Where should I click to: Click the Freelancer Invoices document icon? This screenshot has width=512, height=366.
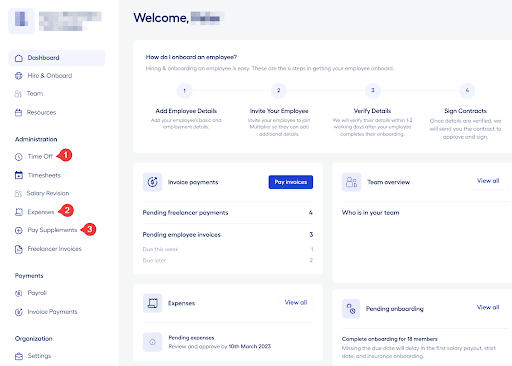(x=19, y=249)
